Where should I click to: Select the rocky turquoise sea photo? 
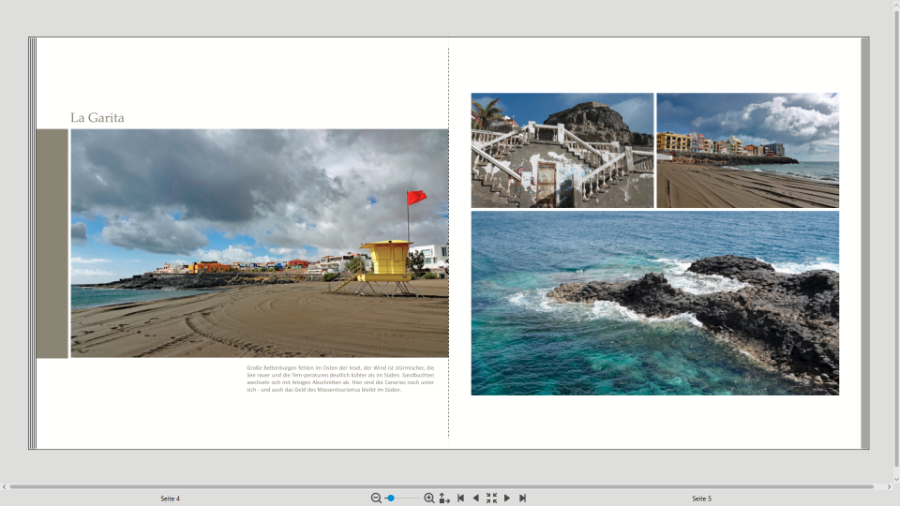coord(655,303)
